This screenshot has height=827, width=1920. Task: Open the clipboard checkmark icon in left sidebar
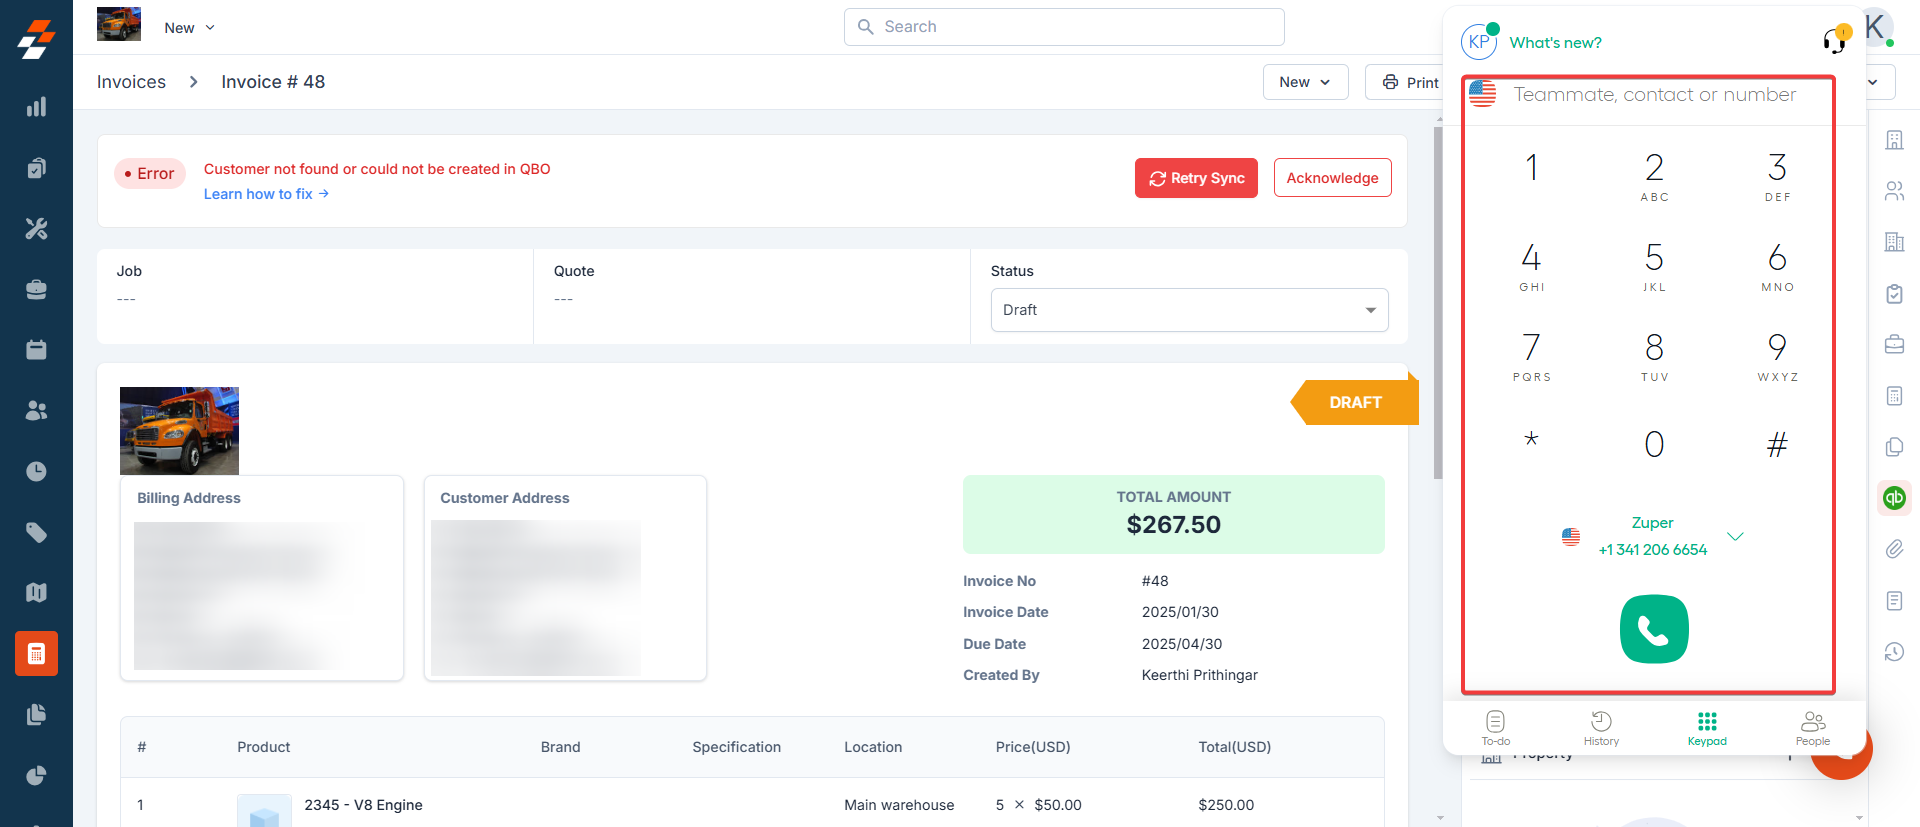[x=36, y=168]
